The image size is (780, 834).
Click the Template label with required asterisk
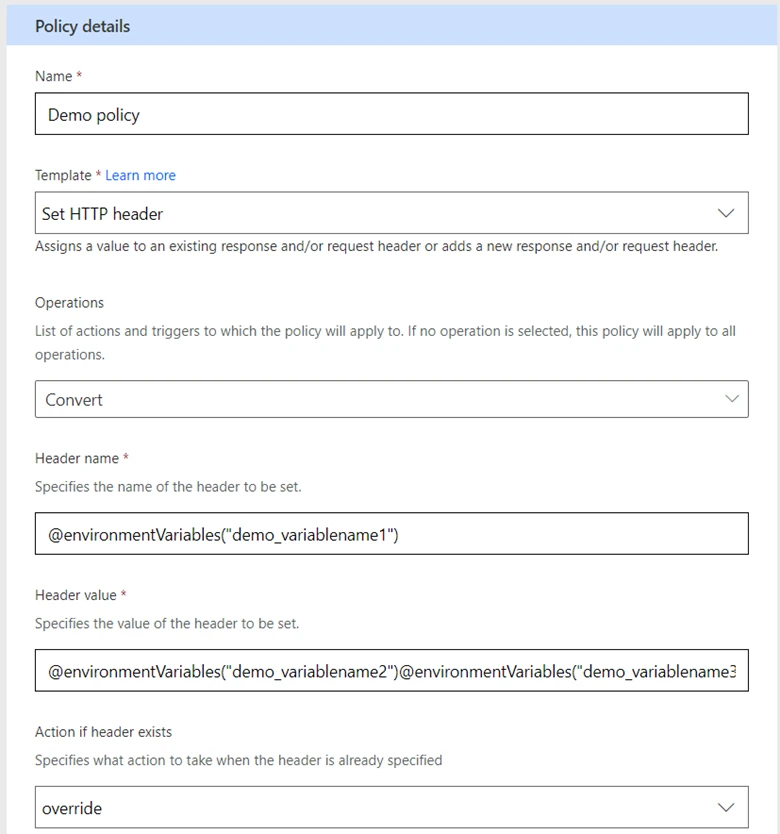[66, 175]
